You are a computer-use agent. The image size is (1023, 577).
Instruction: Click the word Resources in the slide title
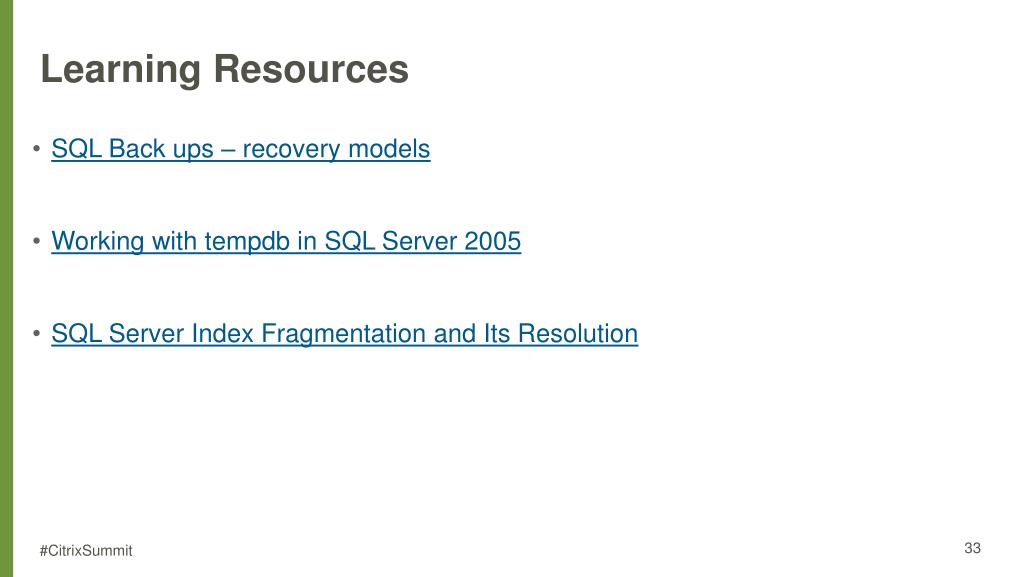point(311,69)
